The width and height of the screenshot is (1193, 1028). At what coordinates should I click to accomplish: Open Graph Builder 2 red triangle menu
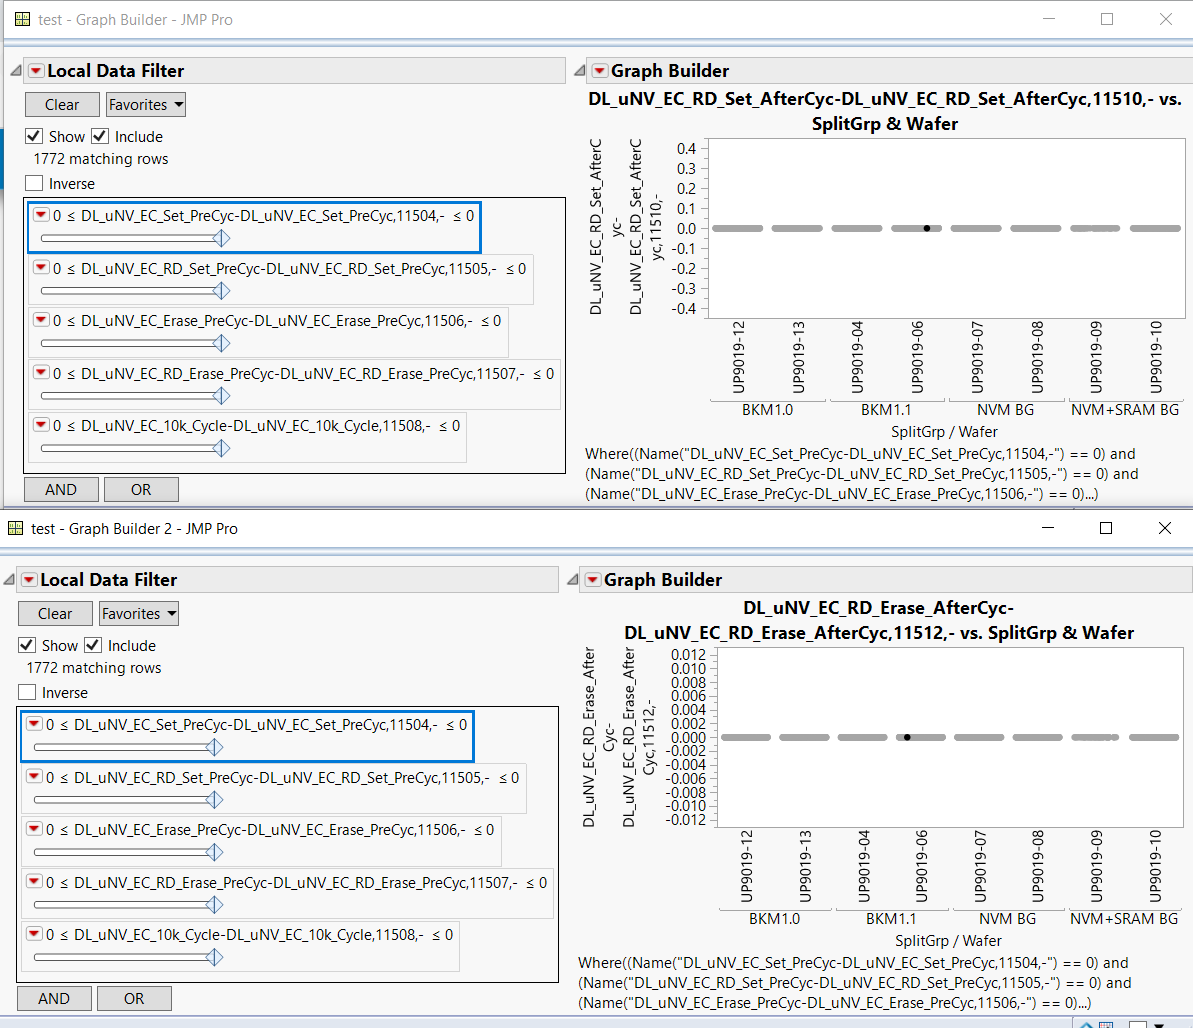tap(593, 580)
